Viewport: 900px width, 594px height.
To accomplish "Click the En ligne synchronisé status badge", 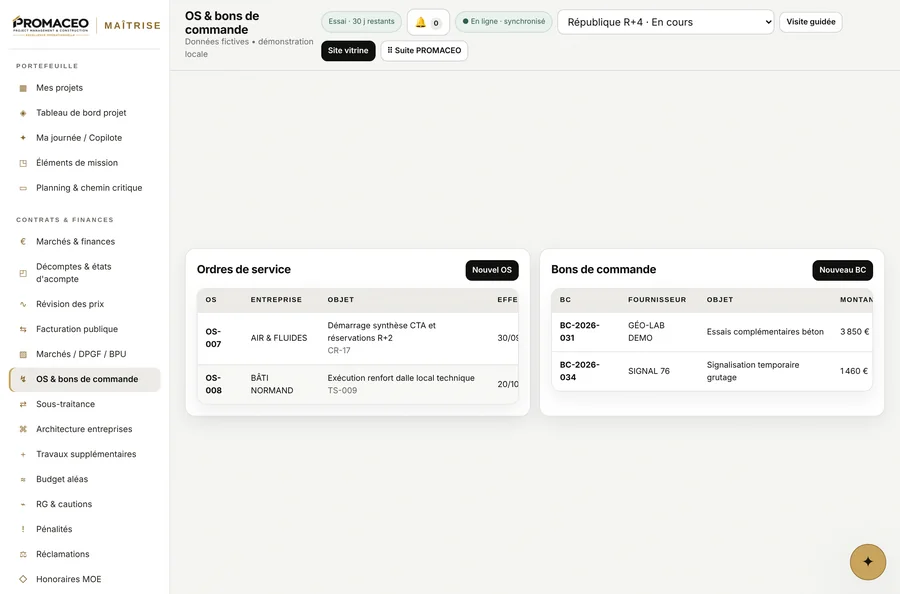I will click(504, 22).
